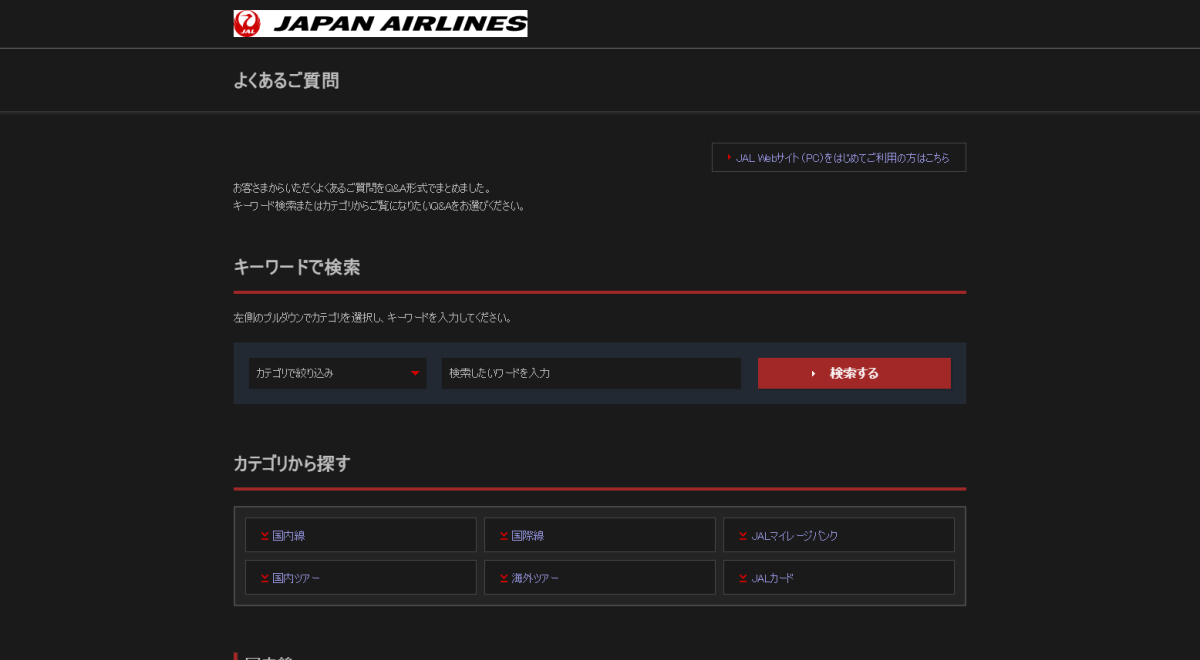Click red arrow icon beside JAL Webサイト link
Viewport: 1200px width, 660px height.
730,157
